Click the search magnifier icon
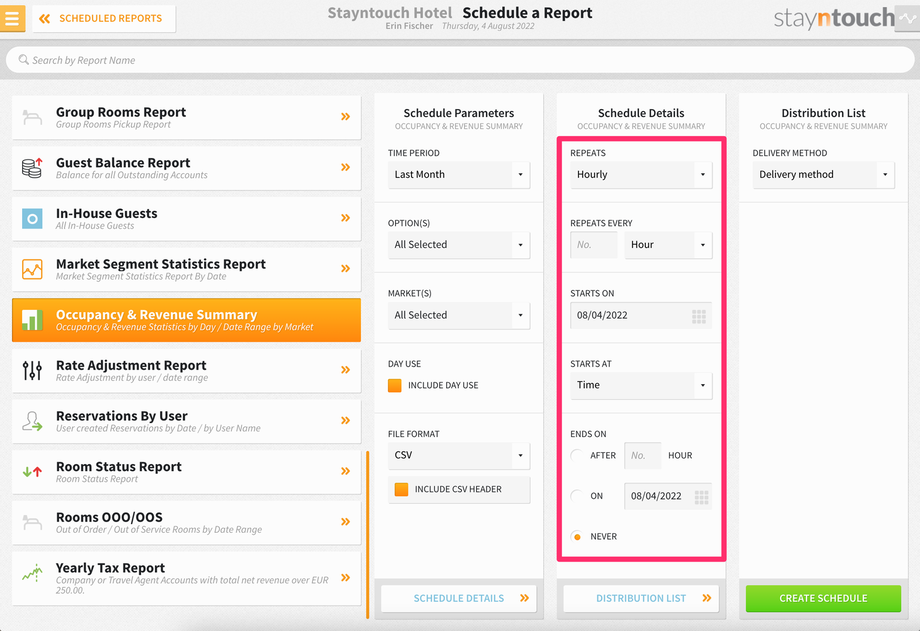The image size is (920, 631). [23, 60]
